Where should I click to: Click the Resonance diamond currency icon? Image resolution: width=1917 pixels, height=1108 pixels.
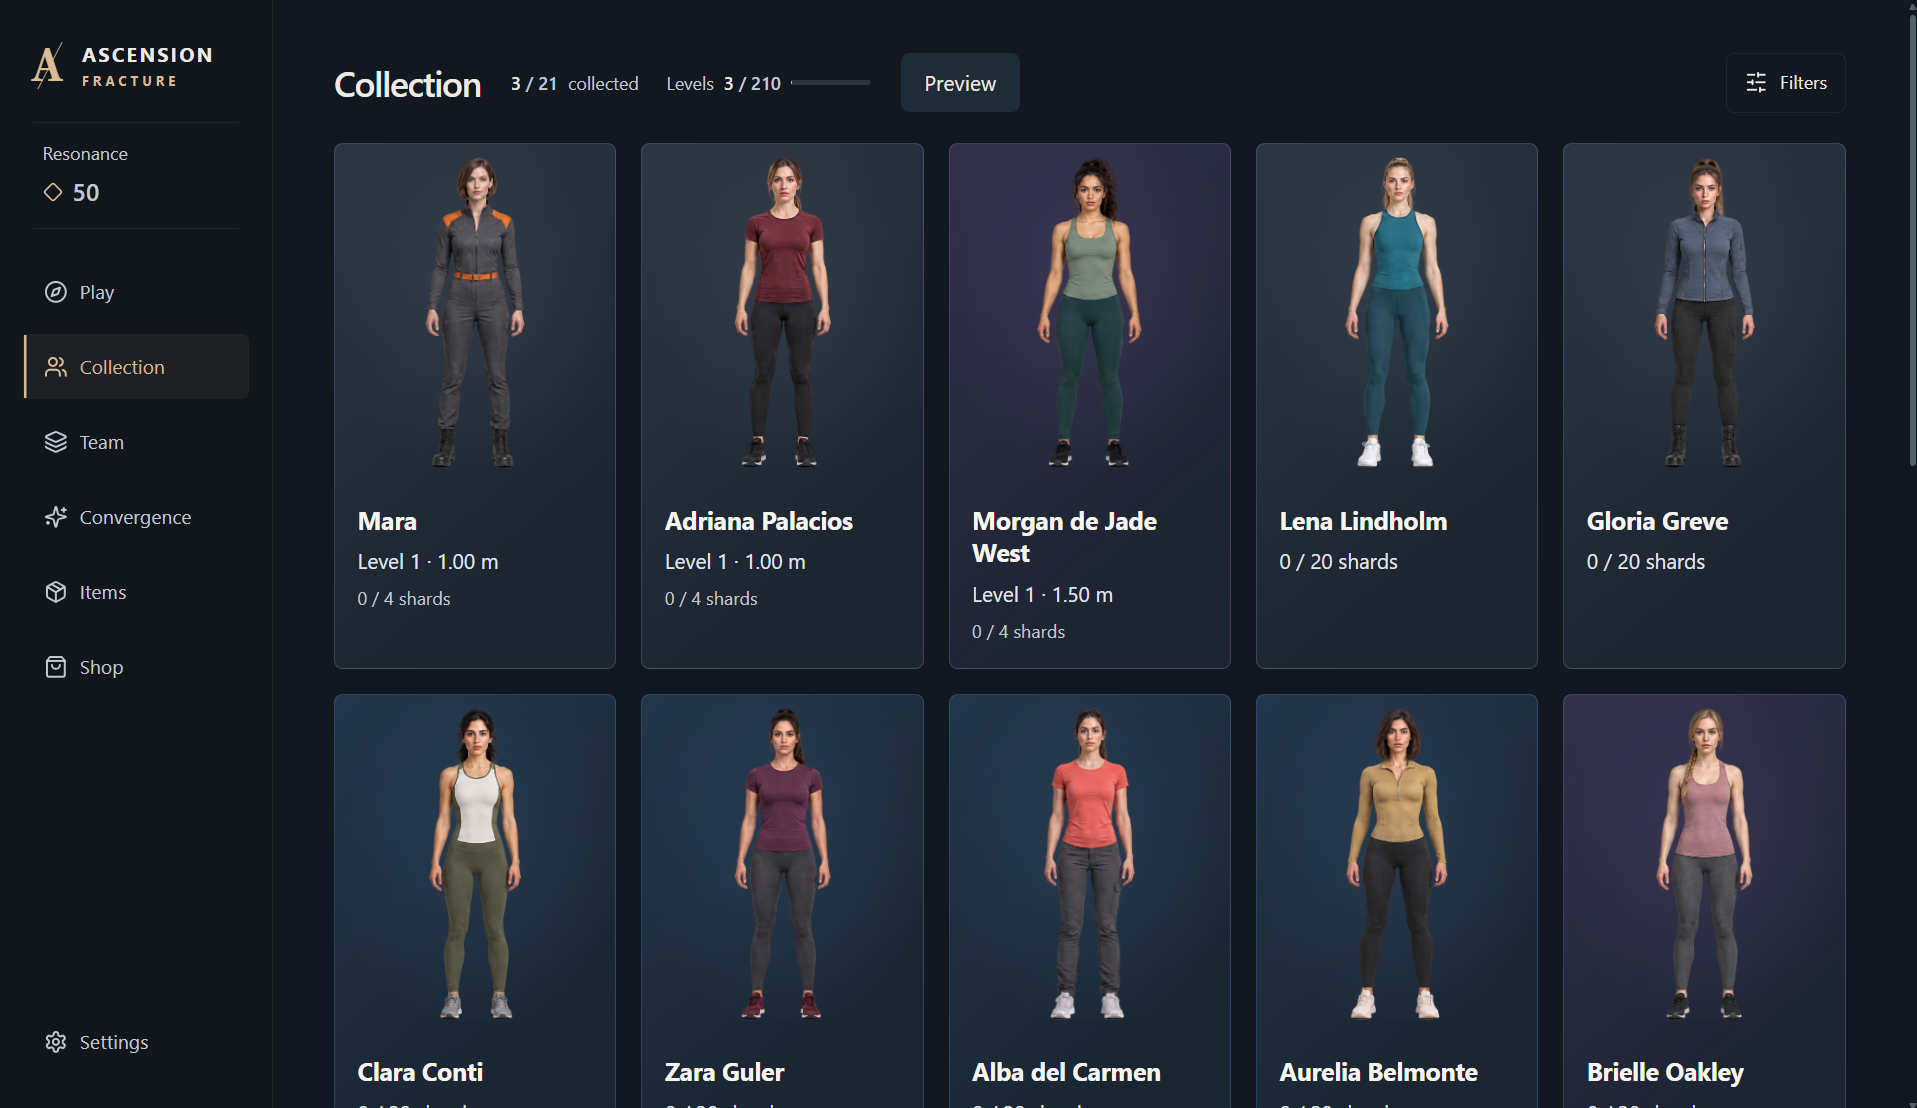[x=53, y=192]
